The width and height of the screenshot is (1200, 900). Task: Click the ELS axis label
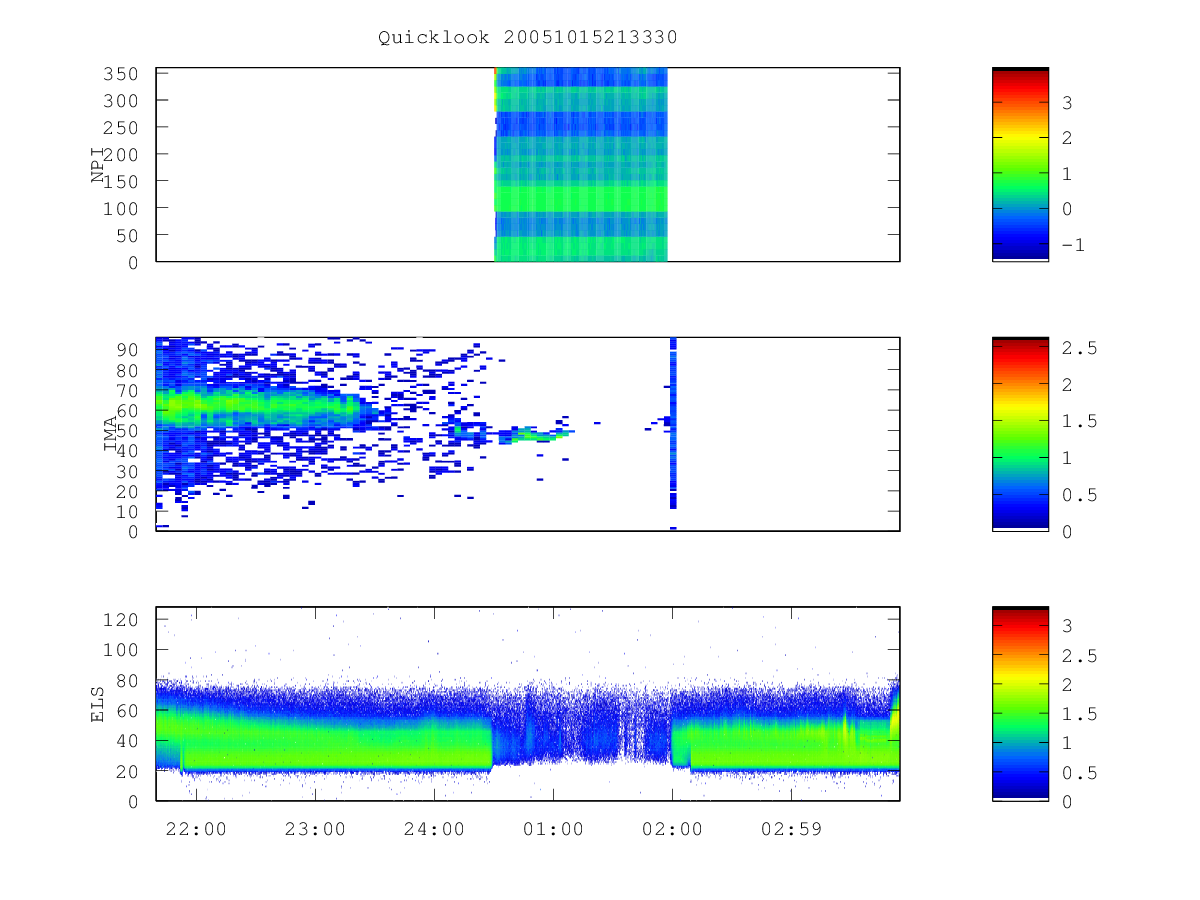[98, 702]
